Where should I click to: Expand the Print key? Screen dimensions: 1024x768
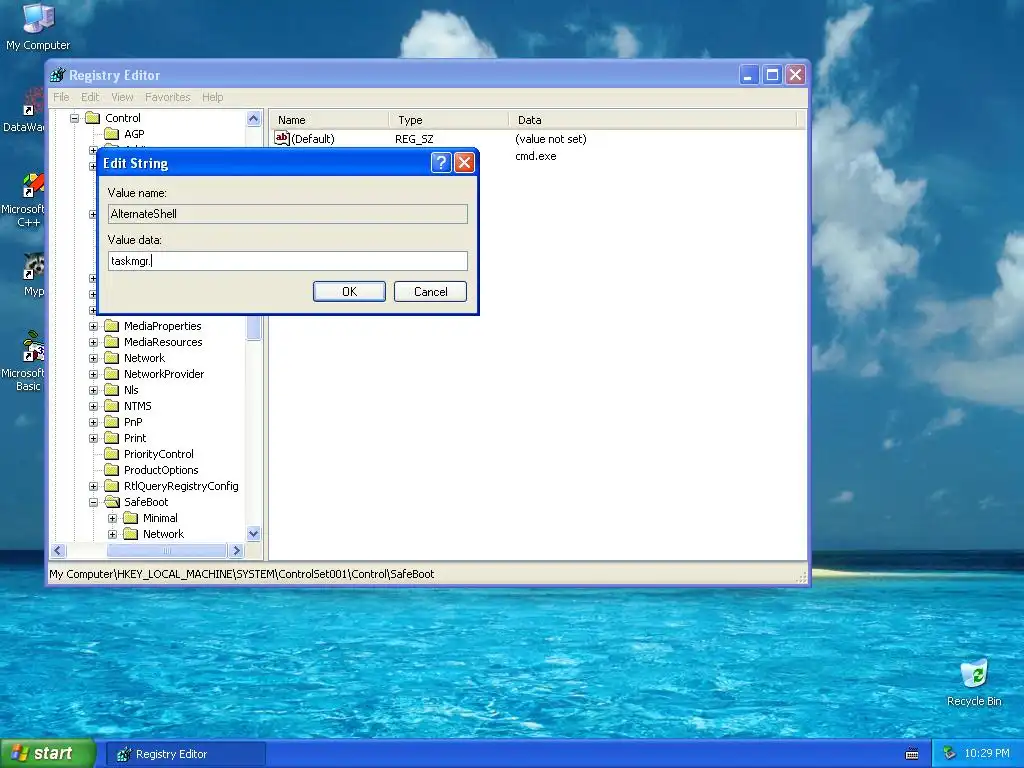[93, 438]
